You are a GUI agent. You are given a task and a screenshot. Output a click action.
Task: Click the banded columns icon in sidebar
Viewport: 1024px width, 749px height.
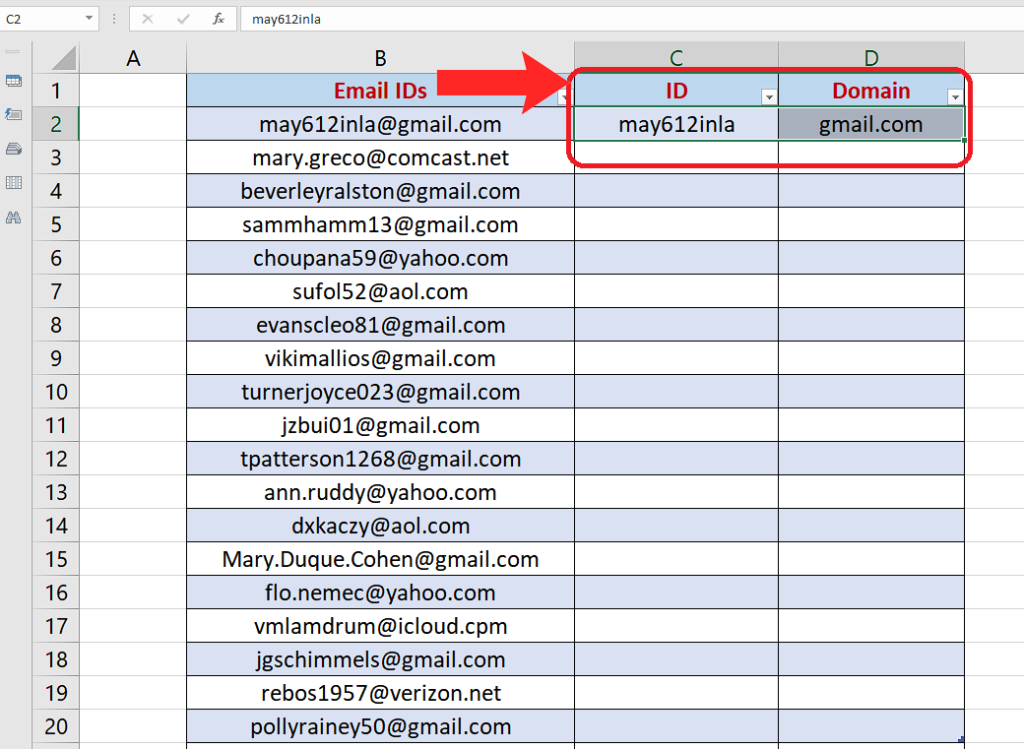click(13, 183)
